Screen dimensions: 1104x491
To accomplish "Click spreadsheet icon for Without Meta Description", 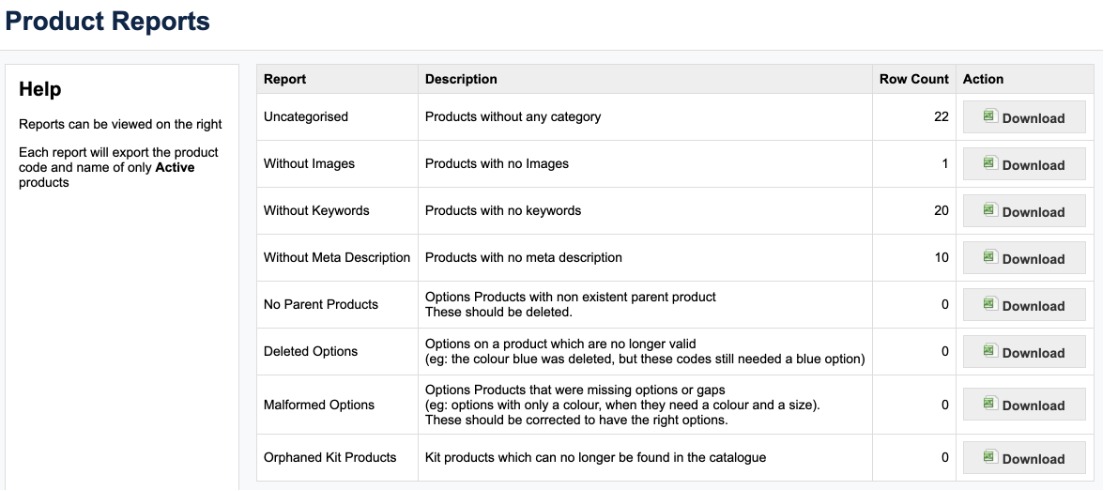I will (992, 257).
